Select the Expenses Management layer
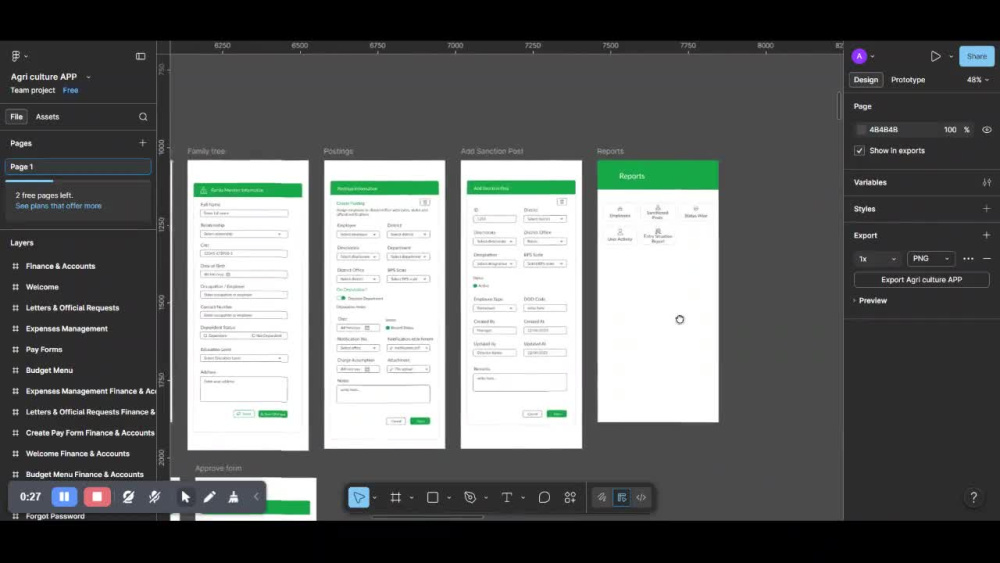Screen dimensions: 1000x563 pyautogui.click(x=67, y=328)
